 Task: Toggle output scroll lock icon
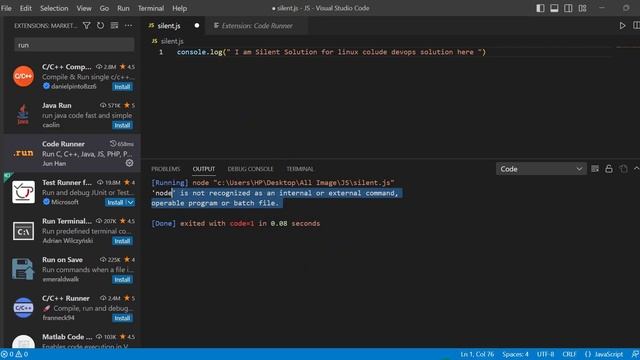[609, 169]
